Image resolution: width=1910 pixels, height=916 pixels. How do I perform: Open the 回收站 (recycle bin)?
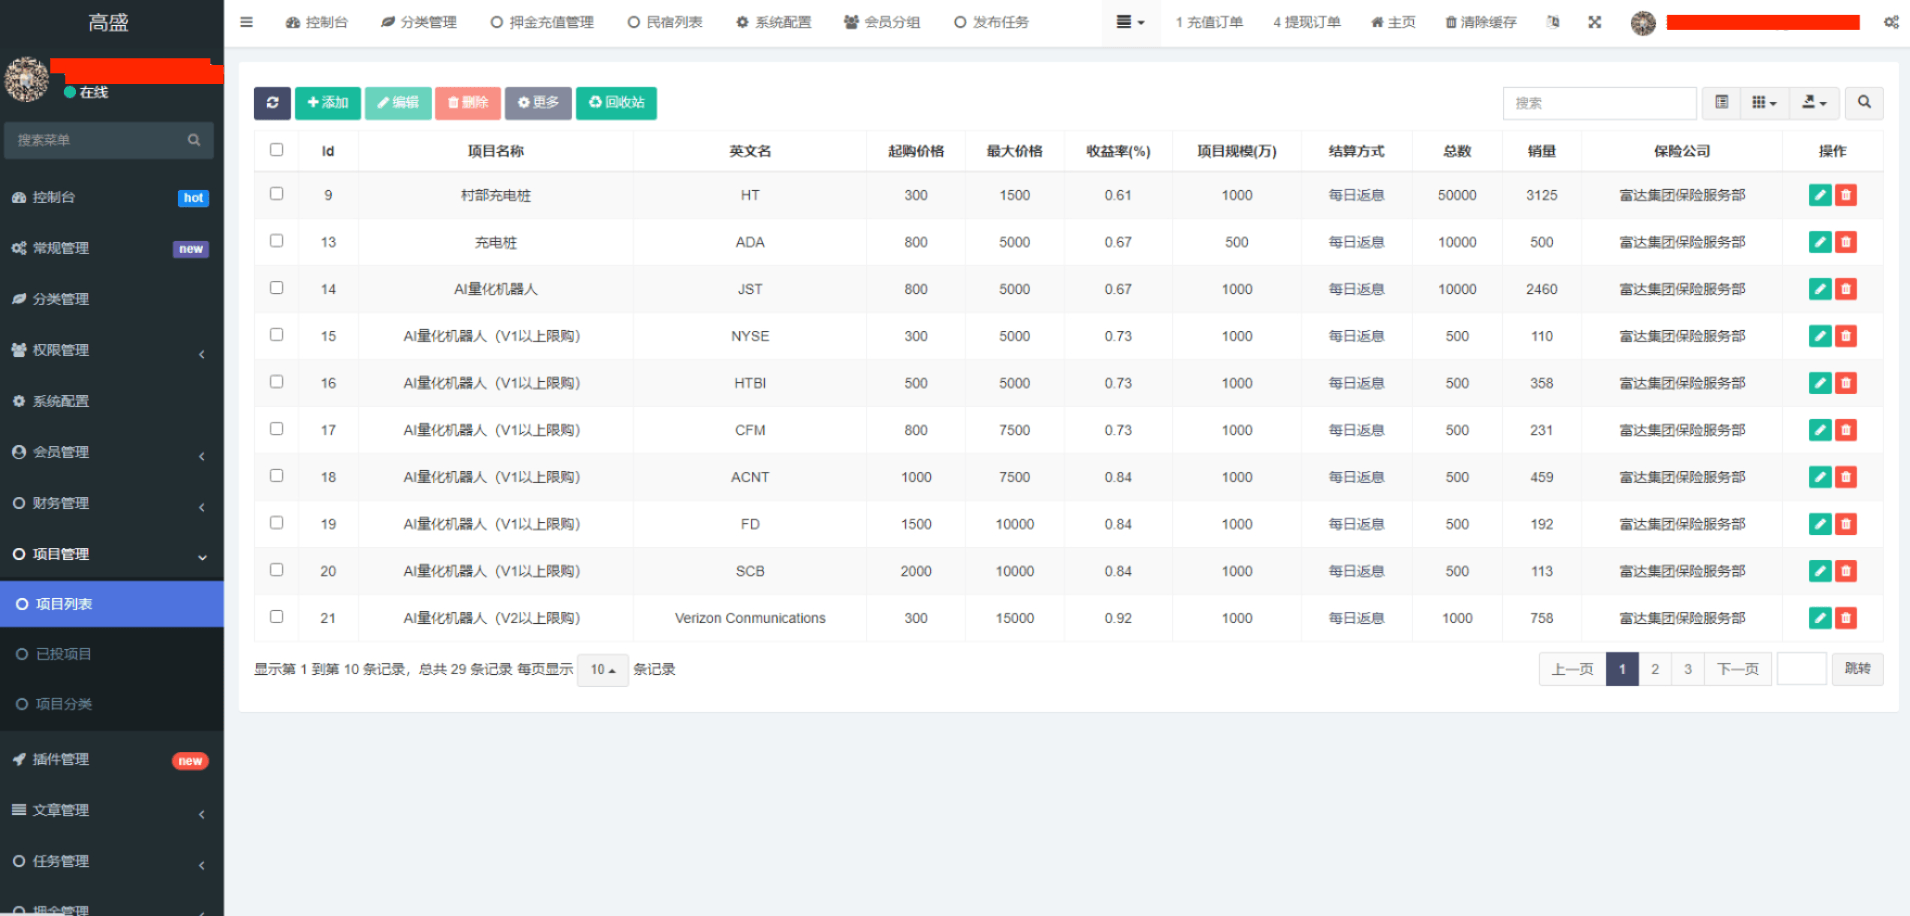[616, 103]
